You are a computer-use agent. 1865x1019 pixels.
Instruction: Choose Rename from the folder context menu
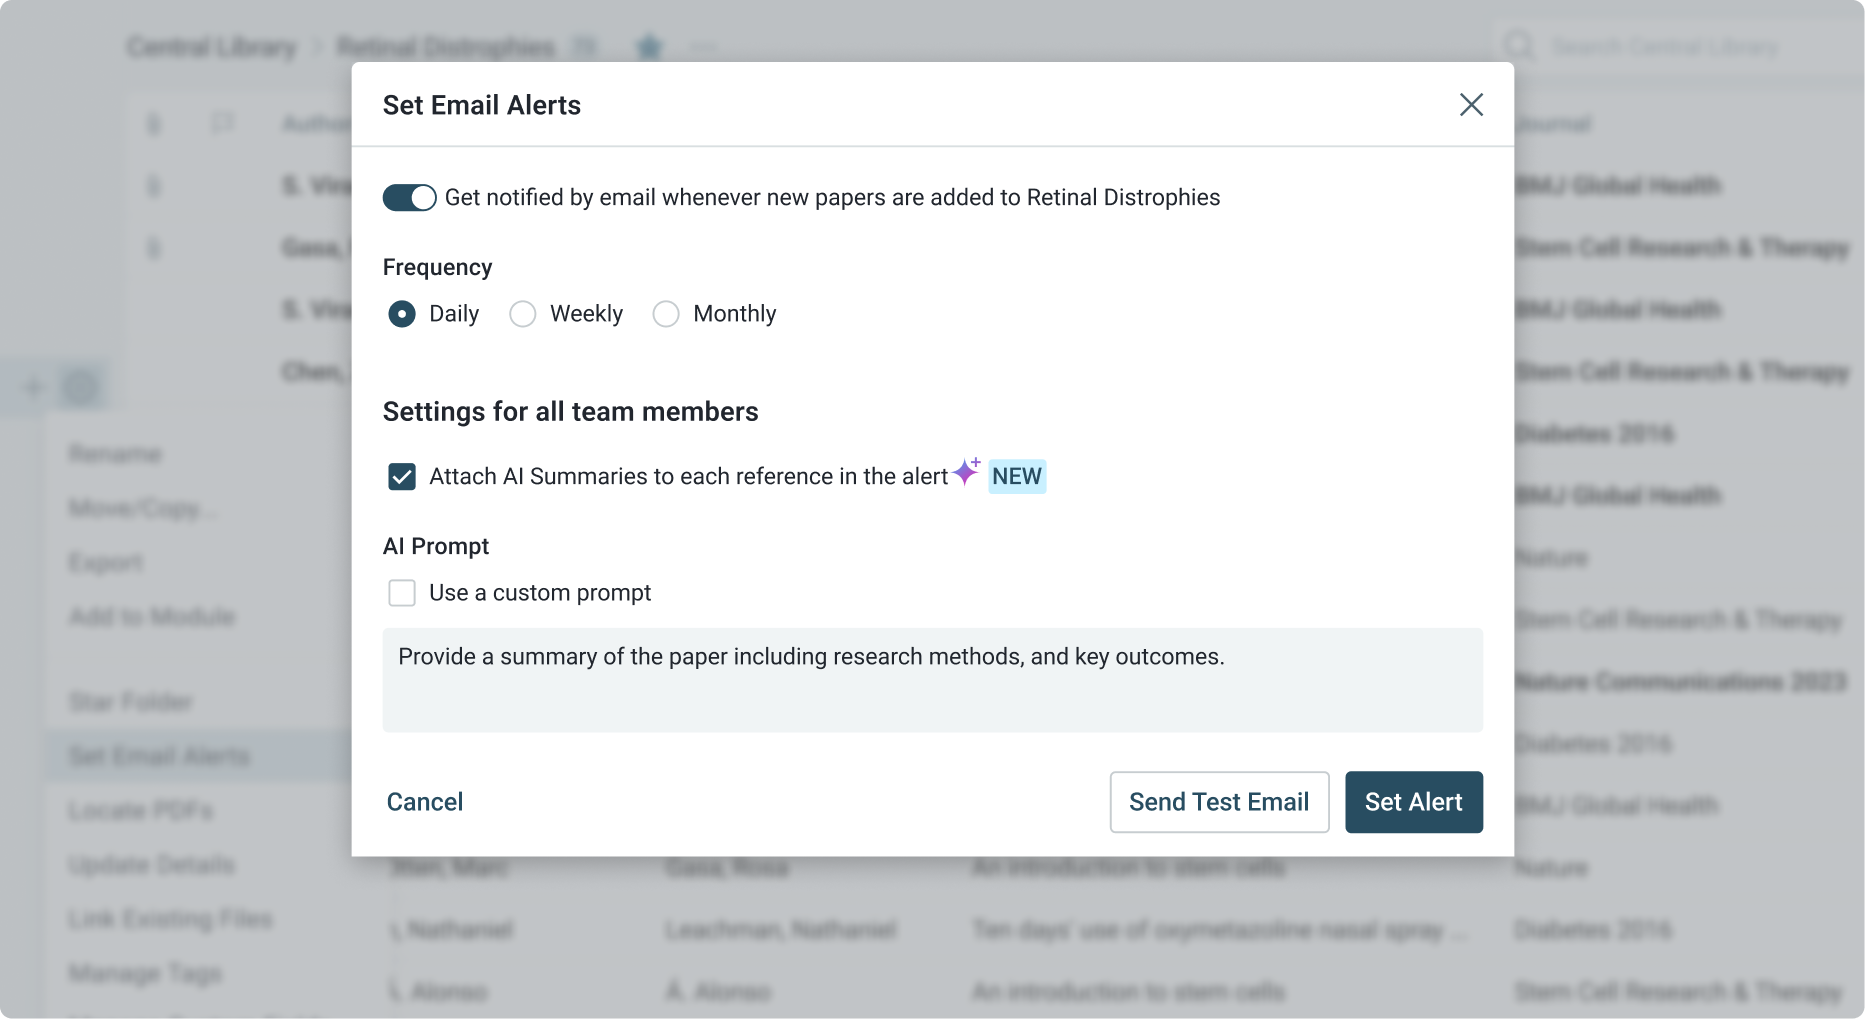(114, 453)
